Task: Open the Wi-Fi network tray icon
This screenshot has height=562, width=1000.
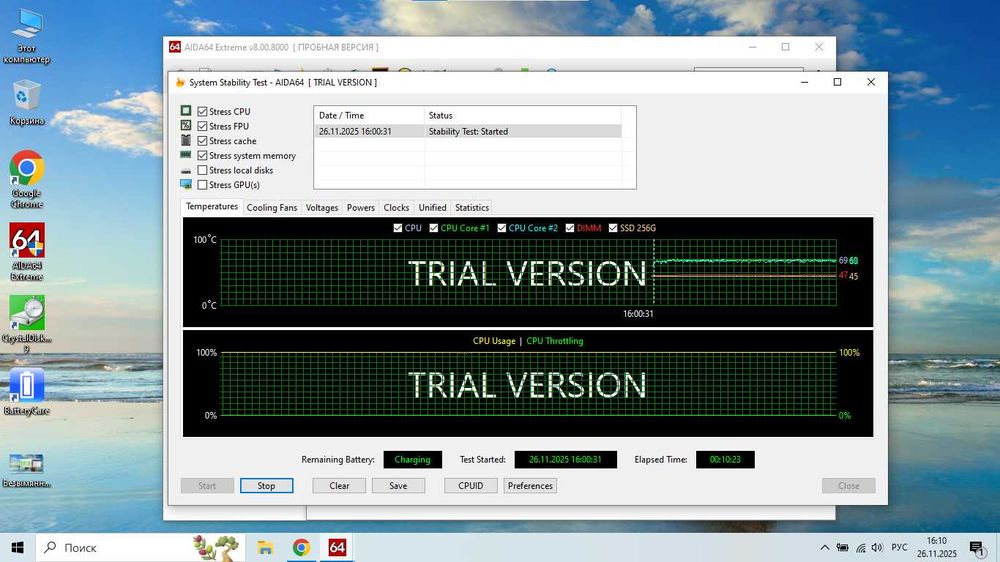Action: click(x=860, y=547)
